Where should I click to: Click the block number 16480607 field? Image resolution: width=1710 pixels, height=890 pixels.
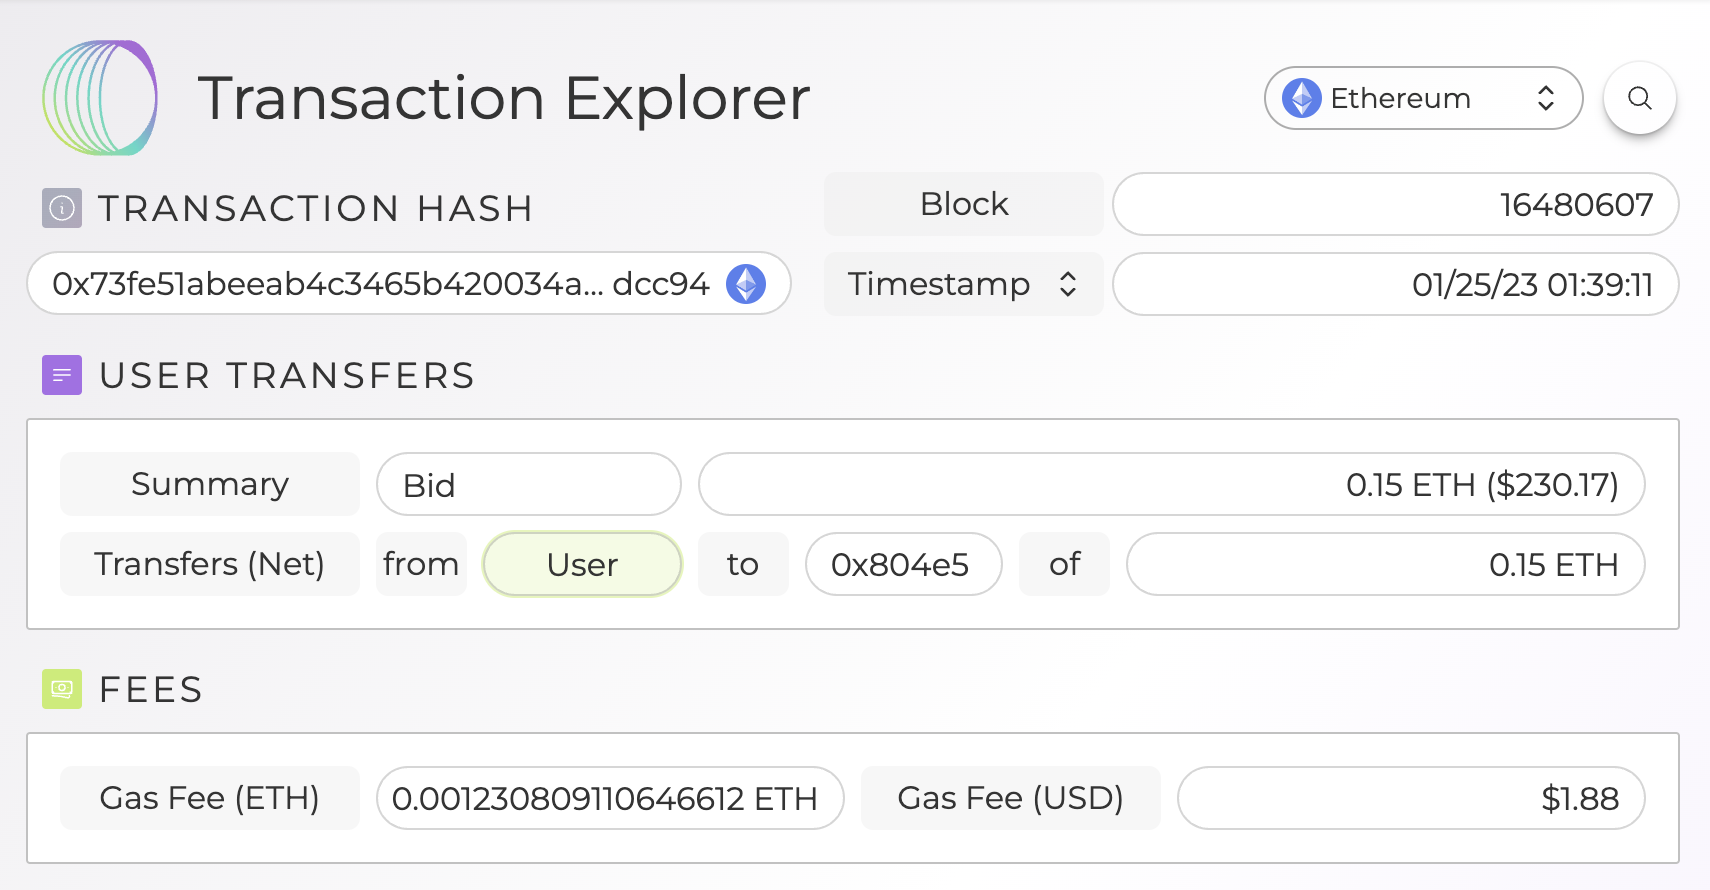(1395, 204)
